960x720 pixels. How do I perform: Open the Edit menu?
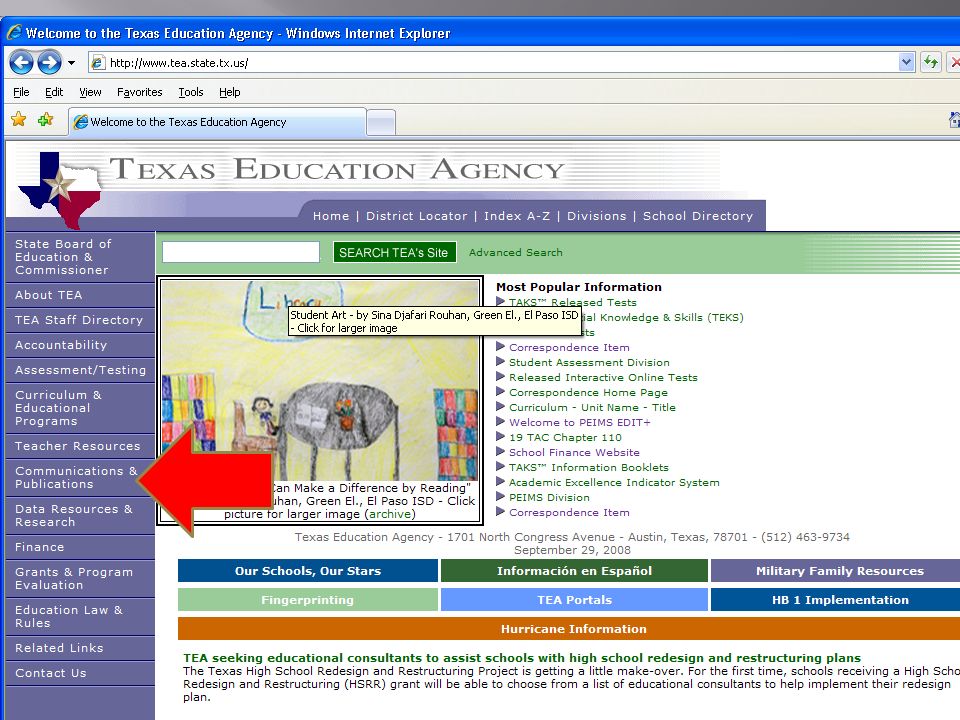(54, 92)
